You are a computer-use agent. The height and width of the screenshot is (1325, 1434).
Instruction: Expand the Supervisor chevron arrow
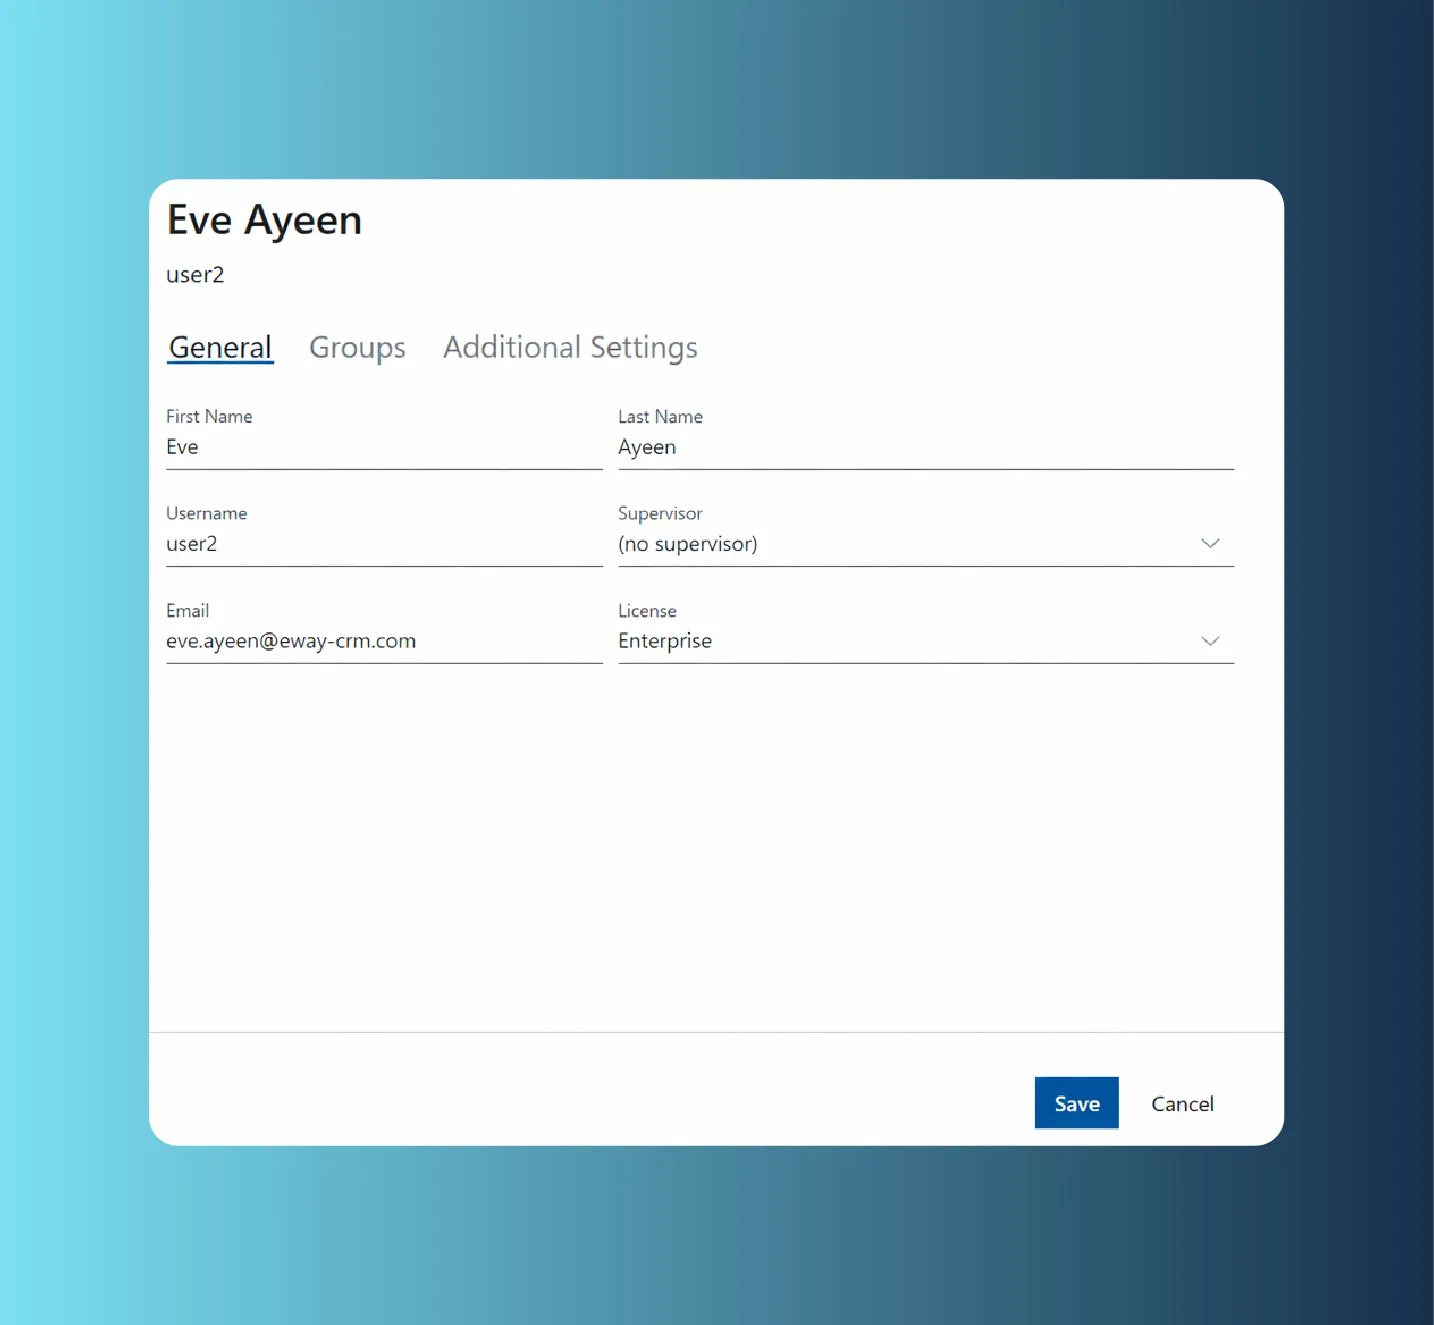(1210, 543)
